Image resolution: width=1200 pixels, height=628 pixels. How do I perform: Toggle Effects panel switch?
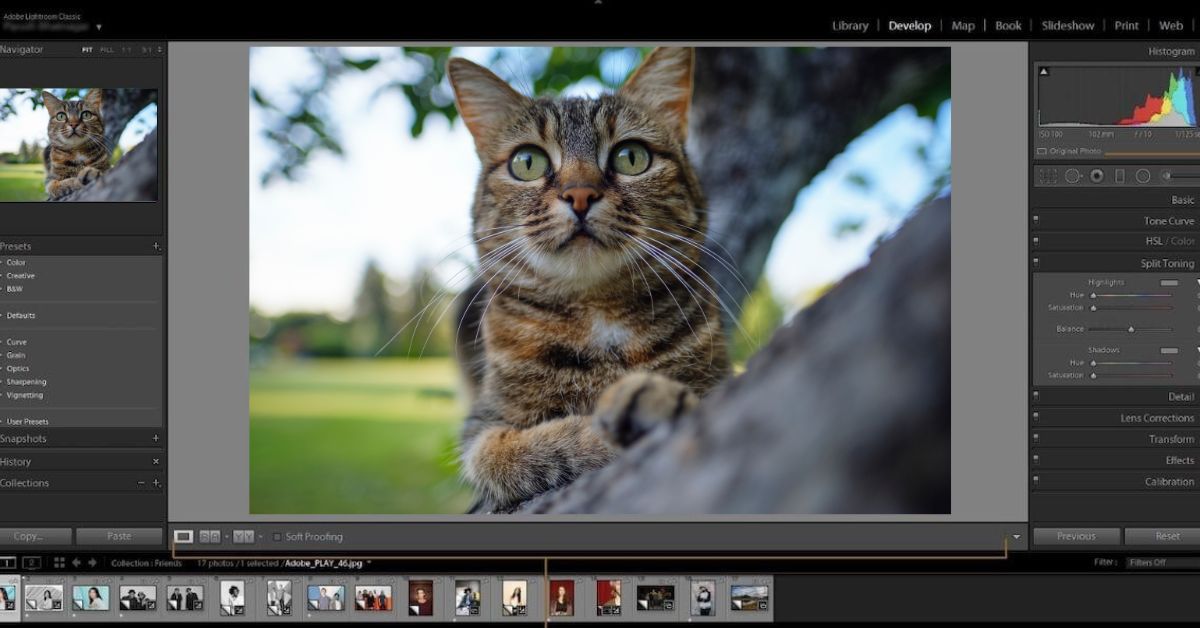click(x=1036, y=460)
